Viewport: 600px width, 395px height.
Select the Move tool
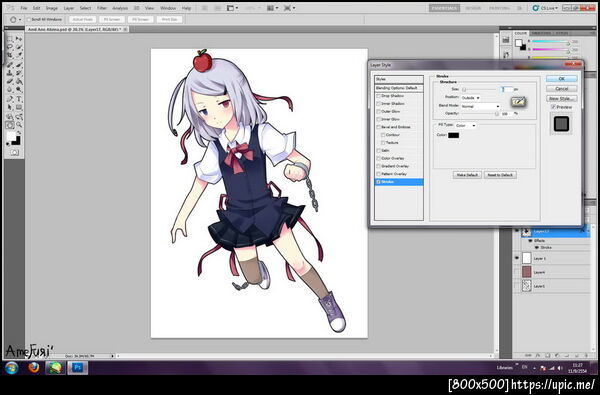click(x=19, y=39)
